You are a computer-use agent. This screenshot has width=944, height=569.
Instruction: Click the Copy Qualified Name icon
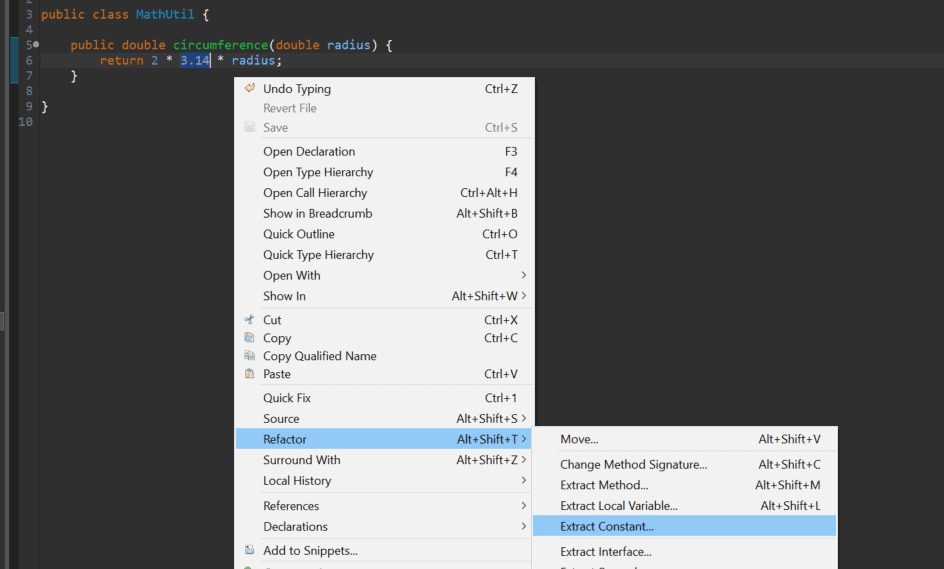click(x=249, y=356)
